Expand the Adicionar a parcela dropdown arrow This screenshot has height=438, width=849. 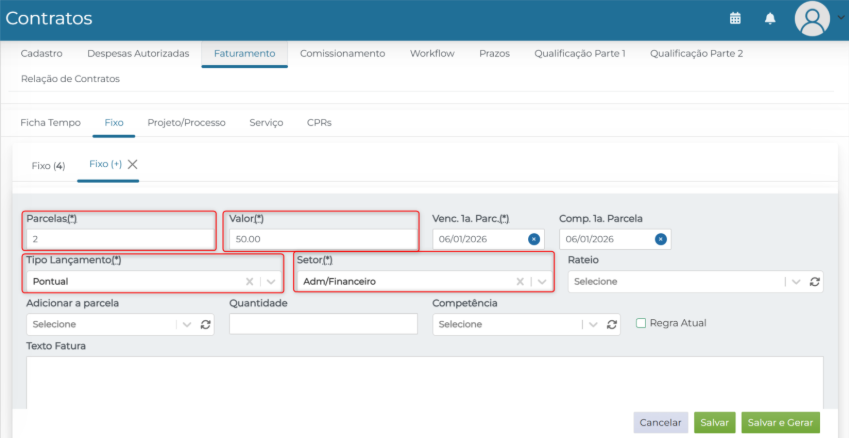pyautogui.click(x=187, y=324)
